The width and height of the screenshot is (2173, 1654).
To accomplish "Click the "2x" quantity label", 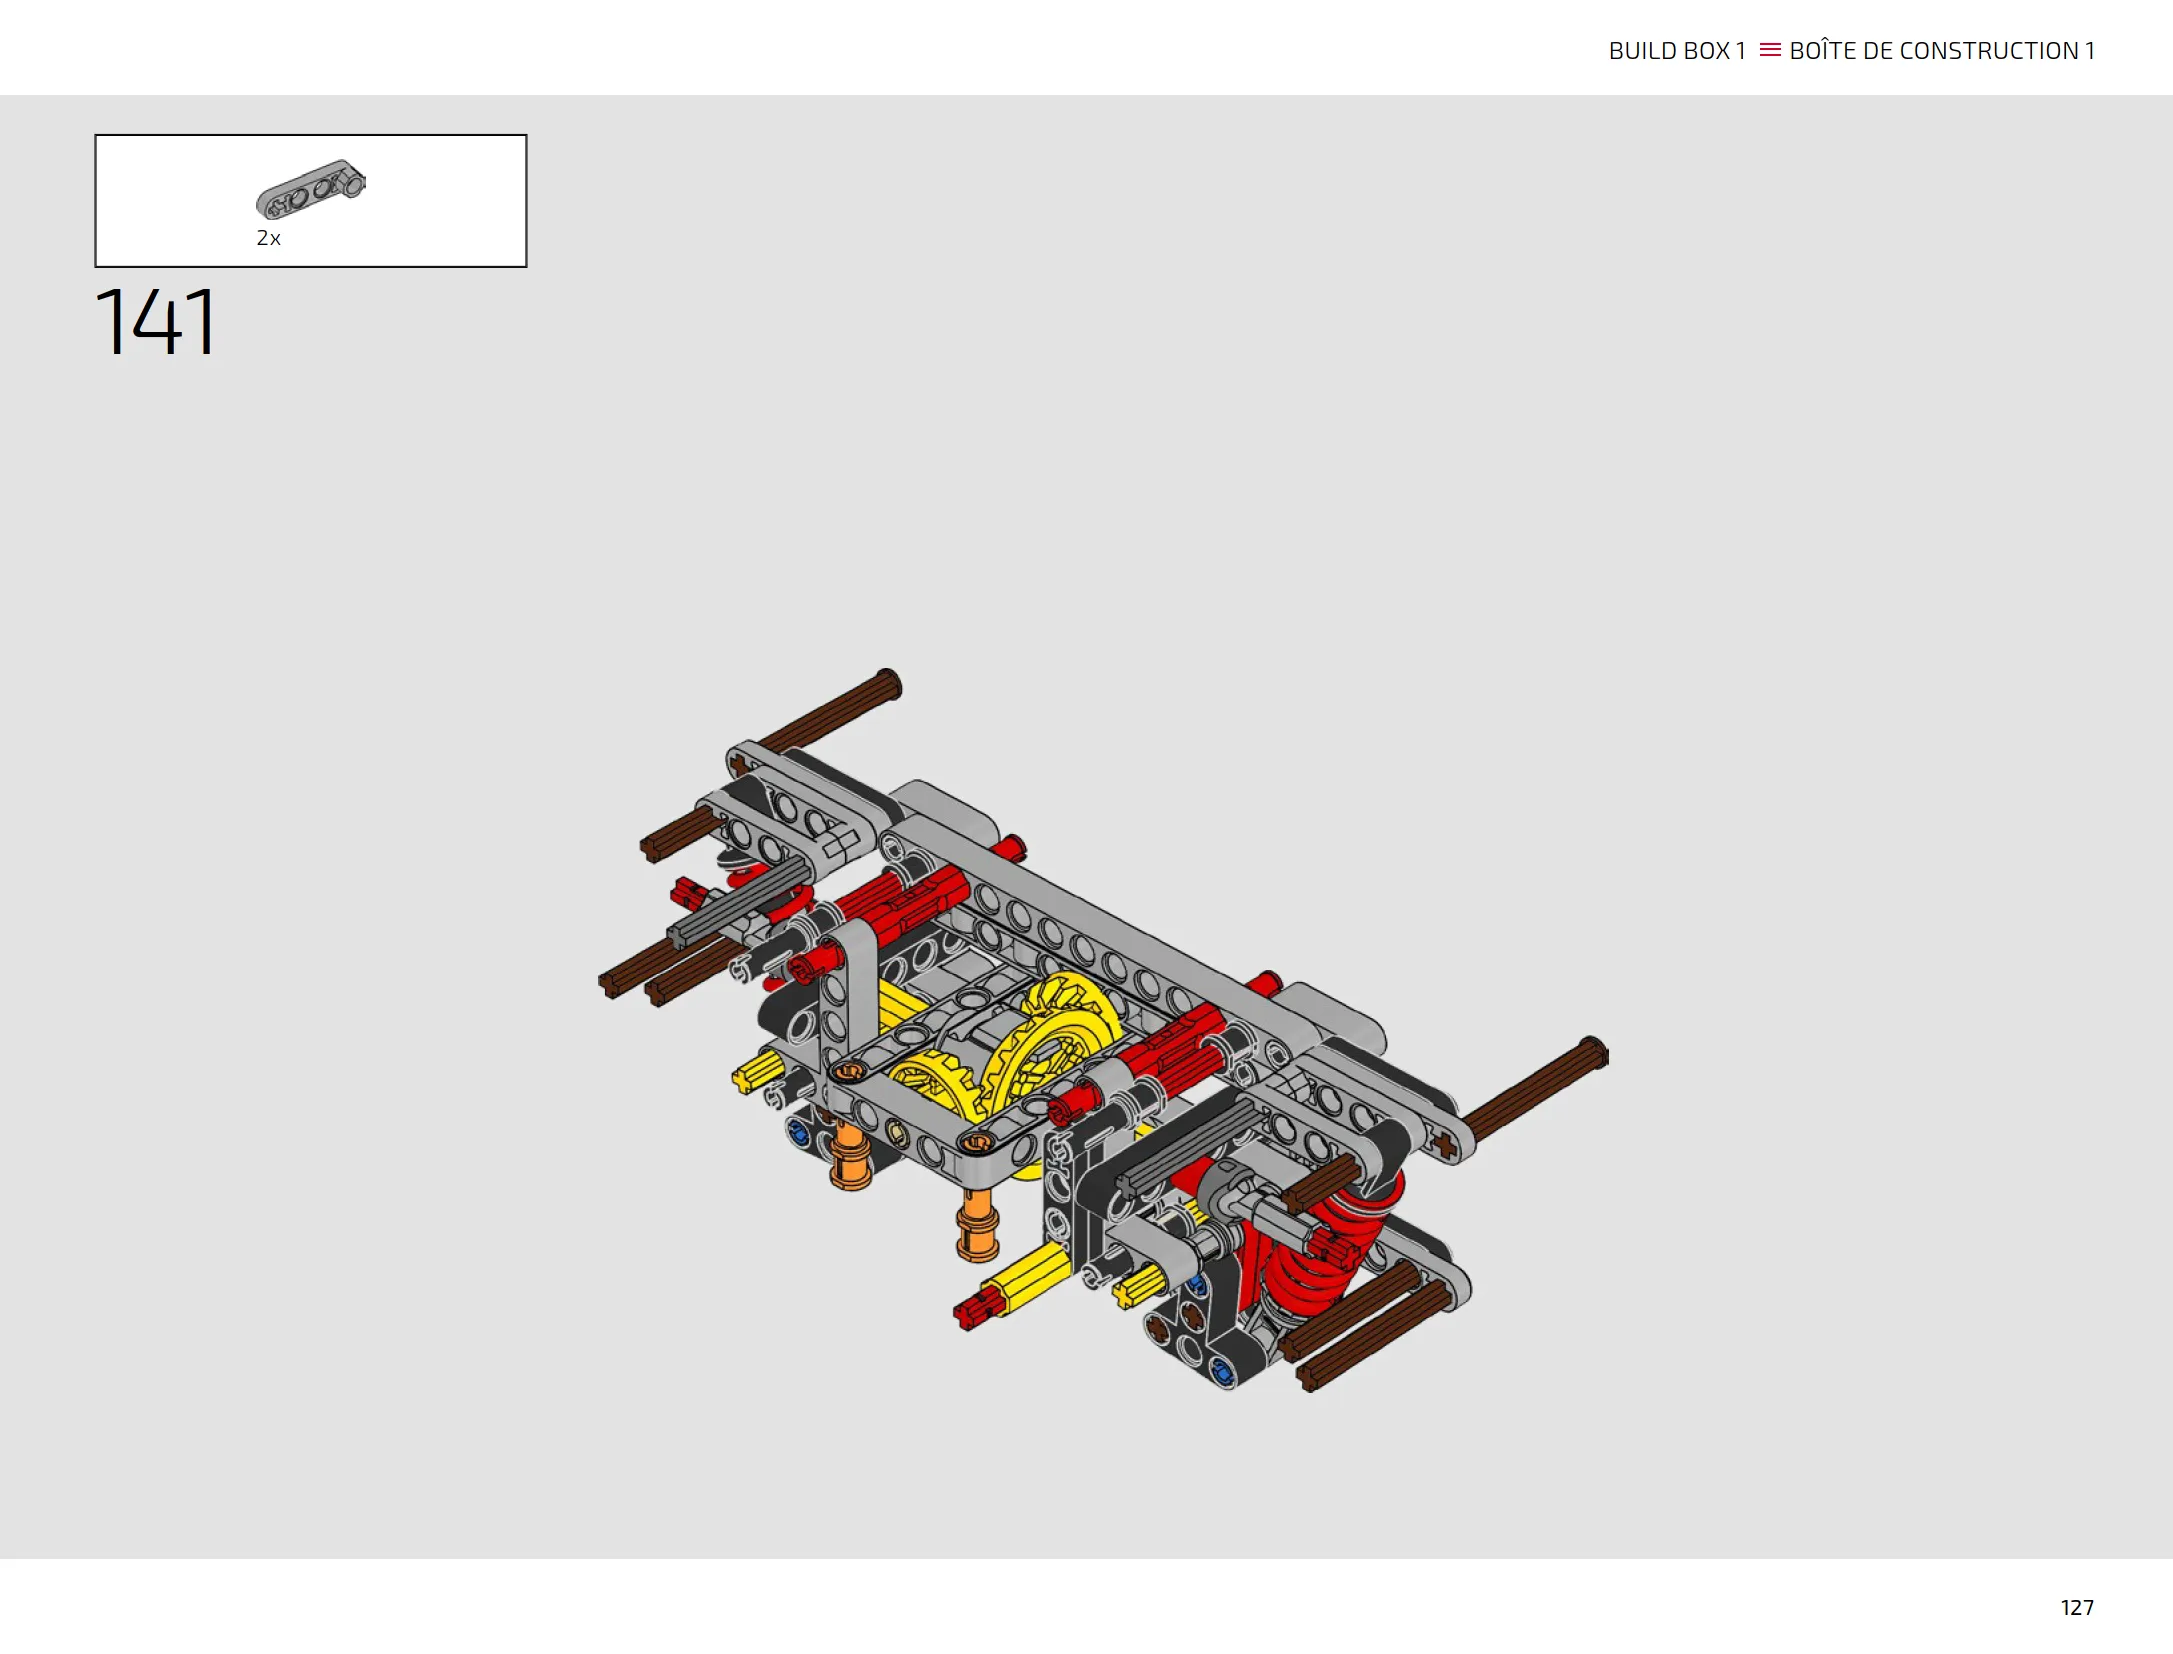I will tap(268, 238).
